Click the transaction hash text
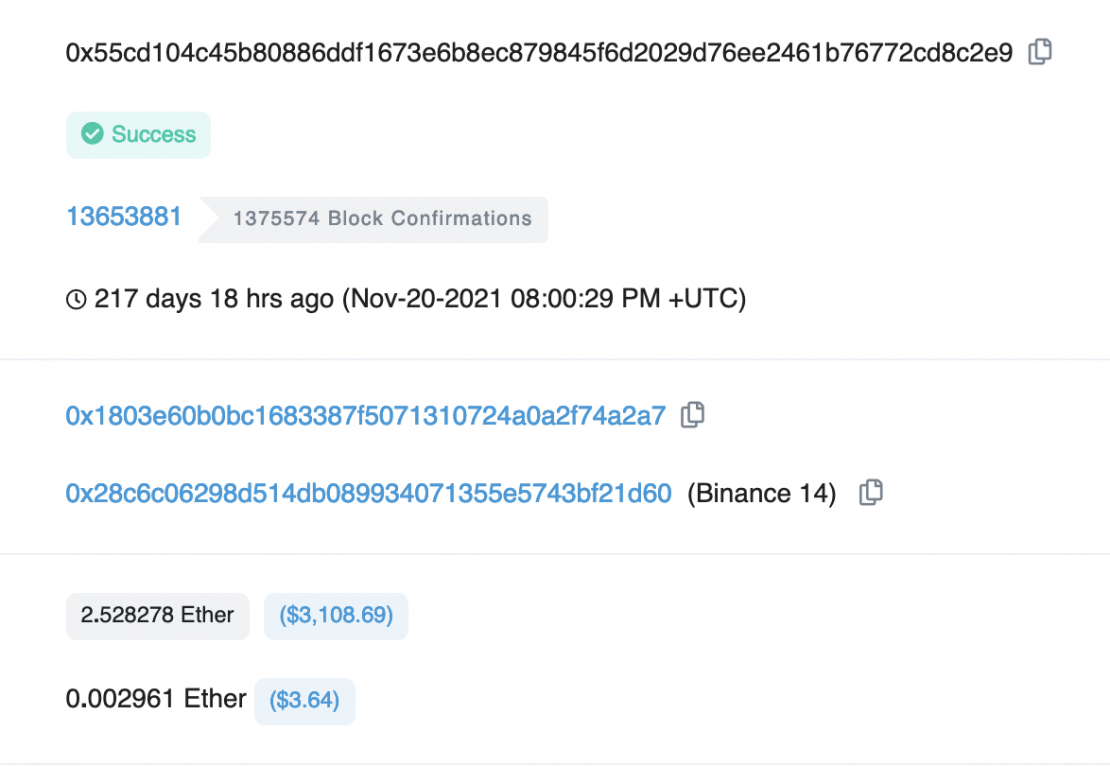 point(539,53)
